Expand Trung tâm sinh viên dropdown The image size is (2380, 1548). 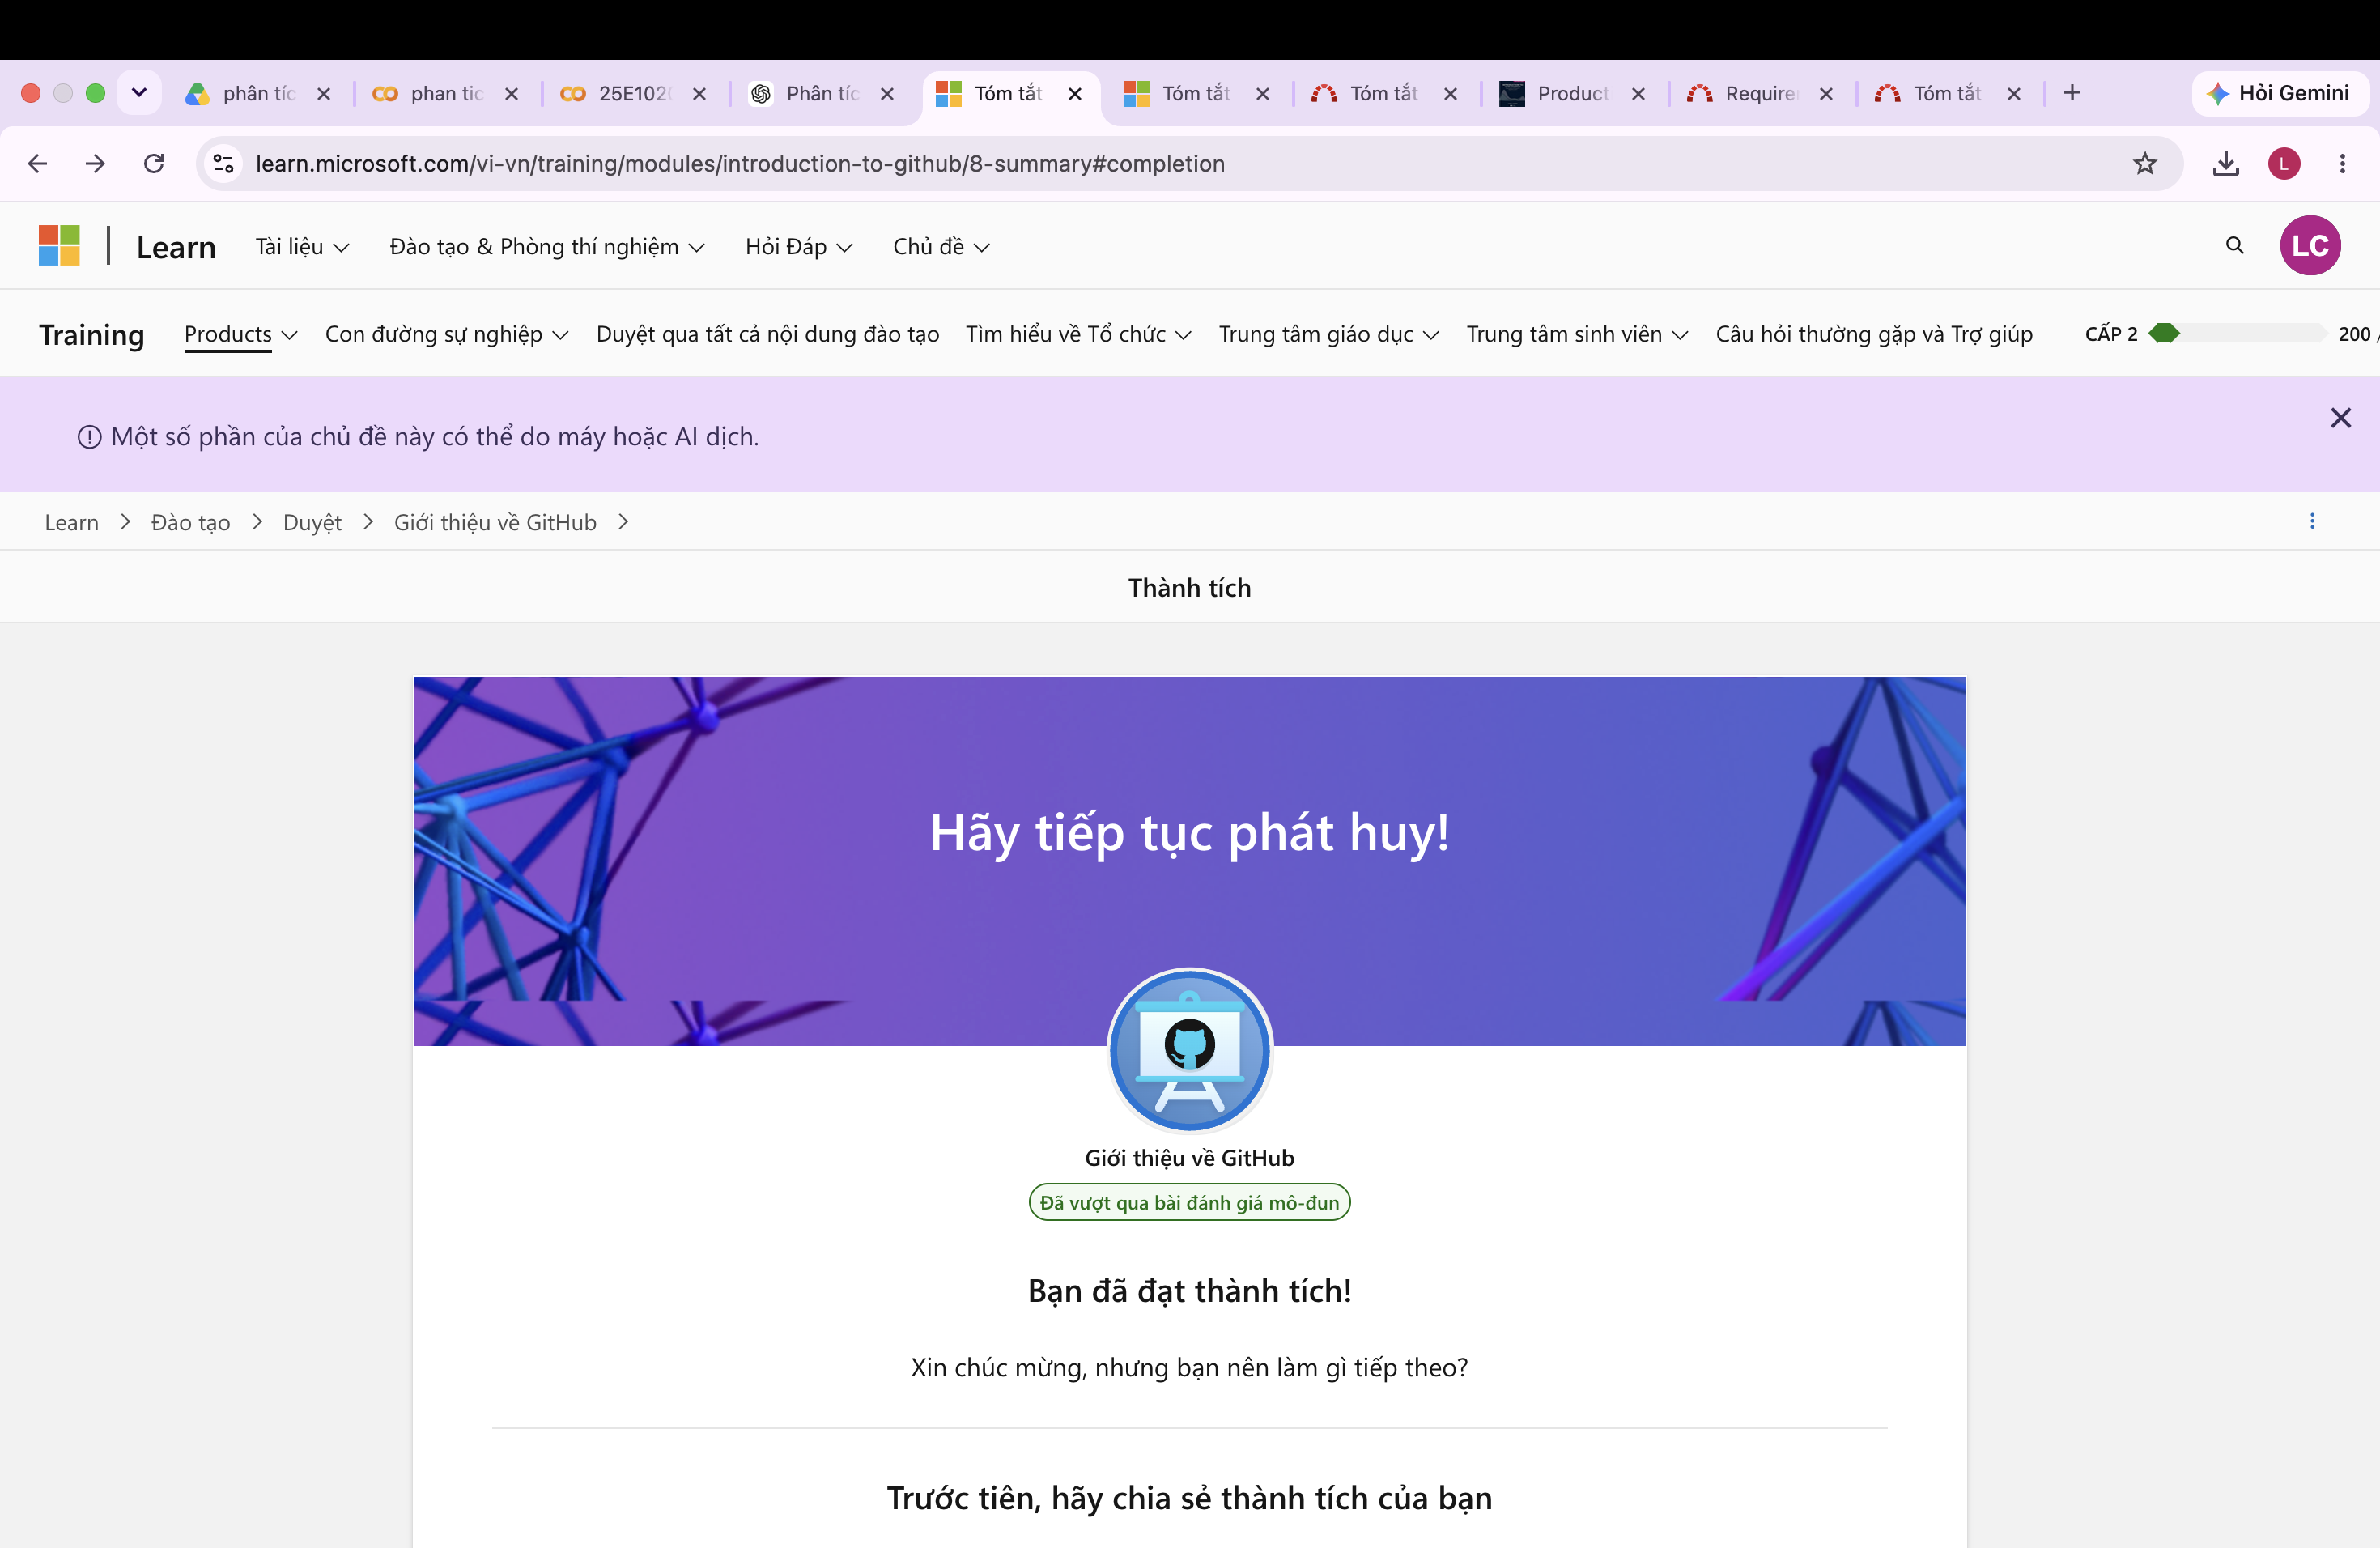click(x=1577, y=334)
